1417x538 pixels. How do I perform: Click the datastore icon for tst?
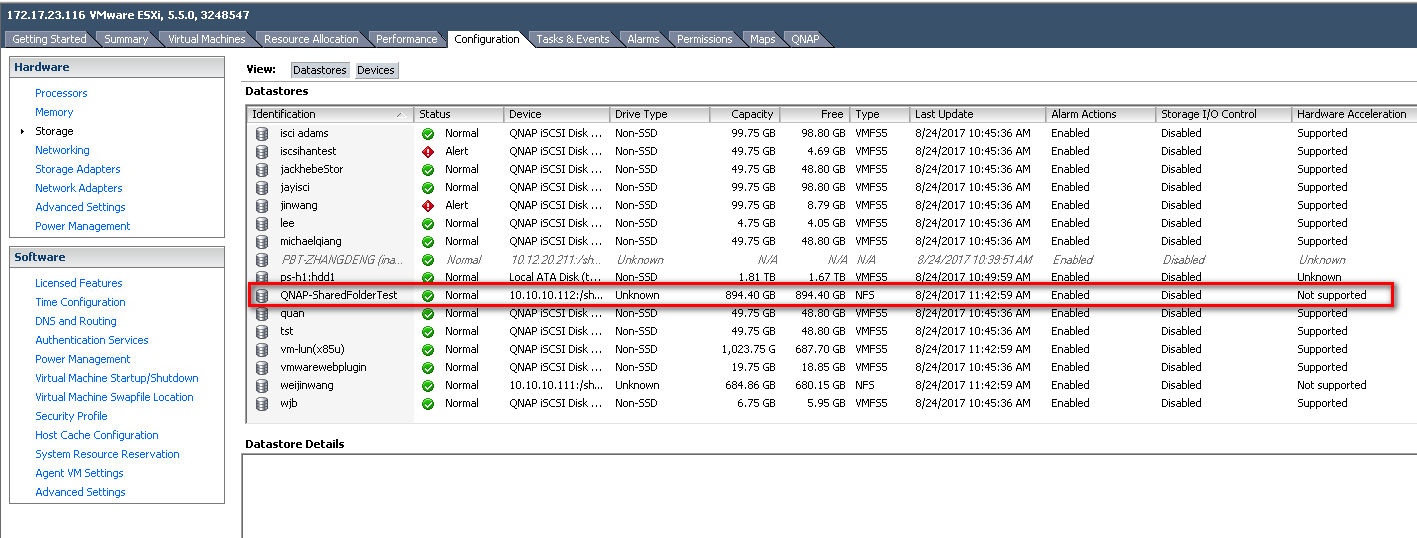(x=262, y=331)
